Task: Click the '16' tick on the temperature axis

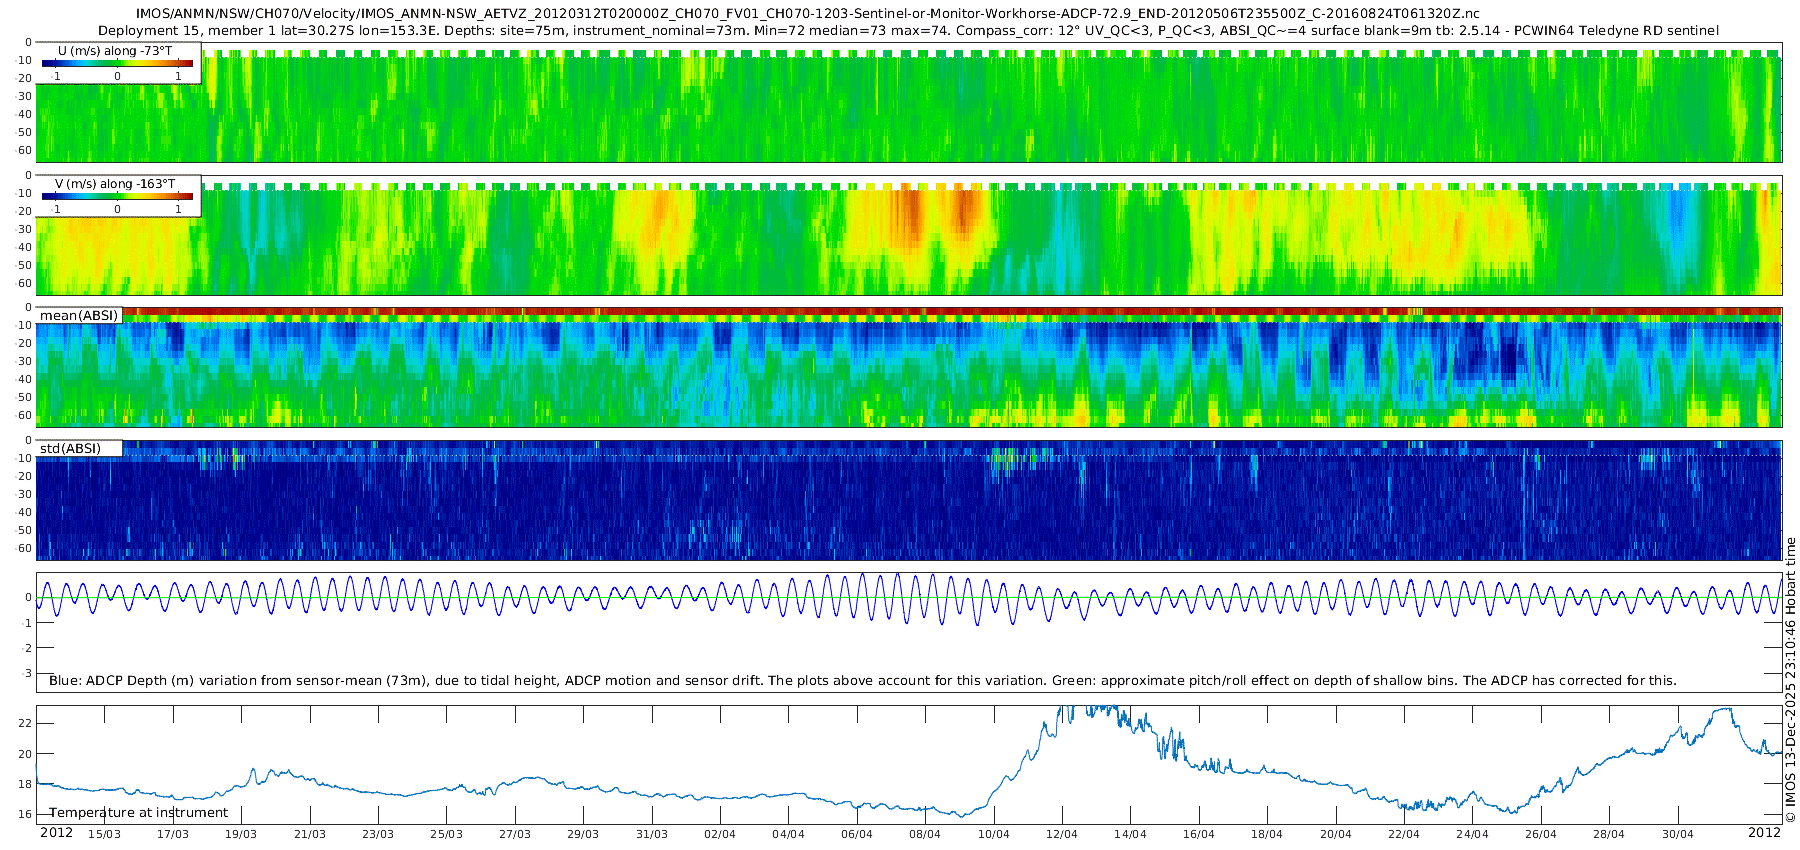Action: point(26,815)
